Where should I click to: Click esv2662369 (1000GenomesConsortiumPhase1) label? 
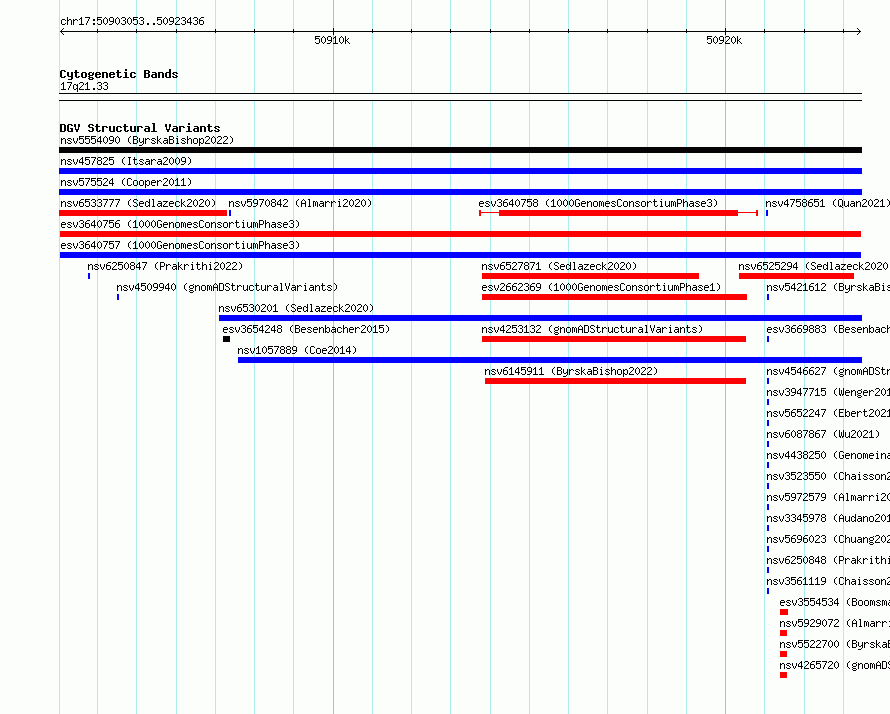tap(601, 287)
